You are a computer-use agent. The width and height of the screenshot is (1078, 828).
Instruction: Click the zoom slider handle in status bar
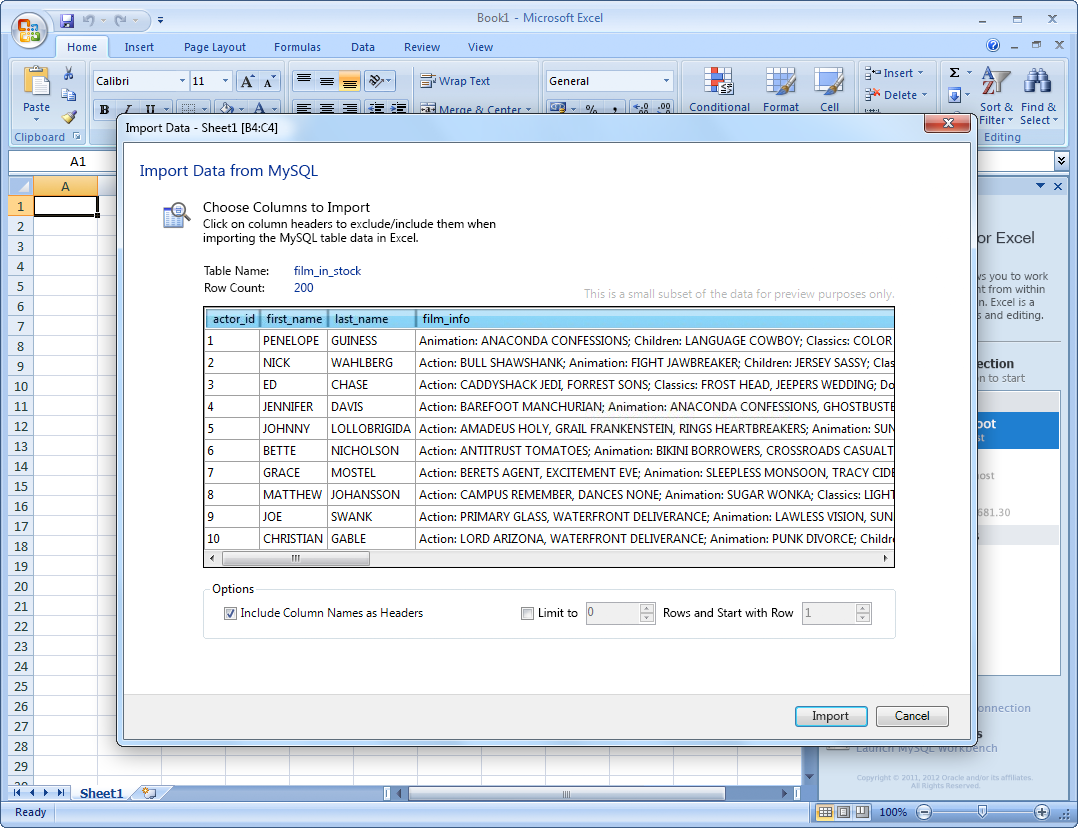[982, 812]
